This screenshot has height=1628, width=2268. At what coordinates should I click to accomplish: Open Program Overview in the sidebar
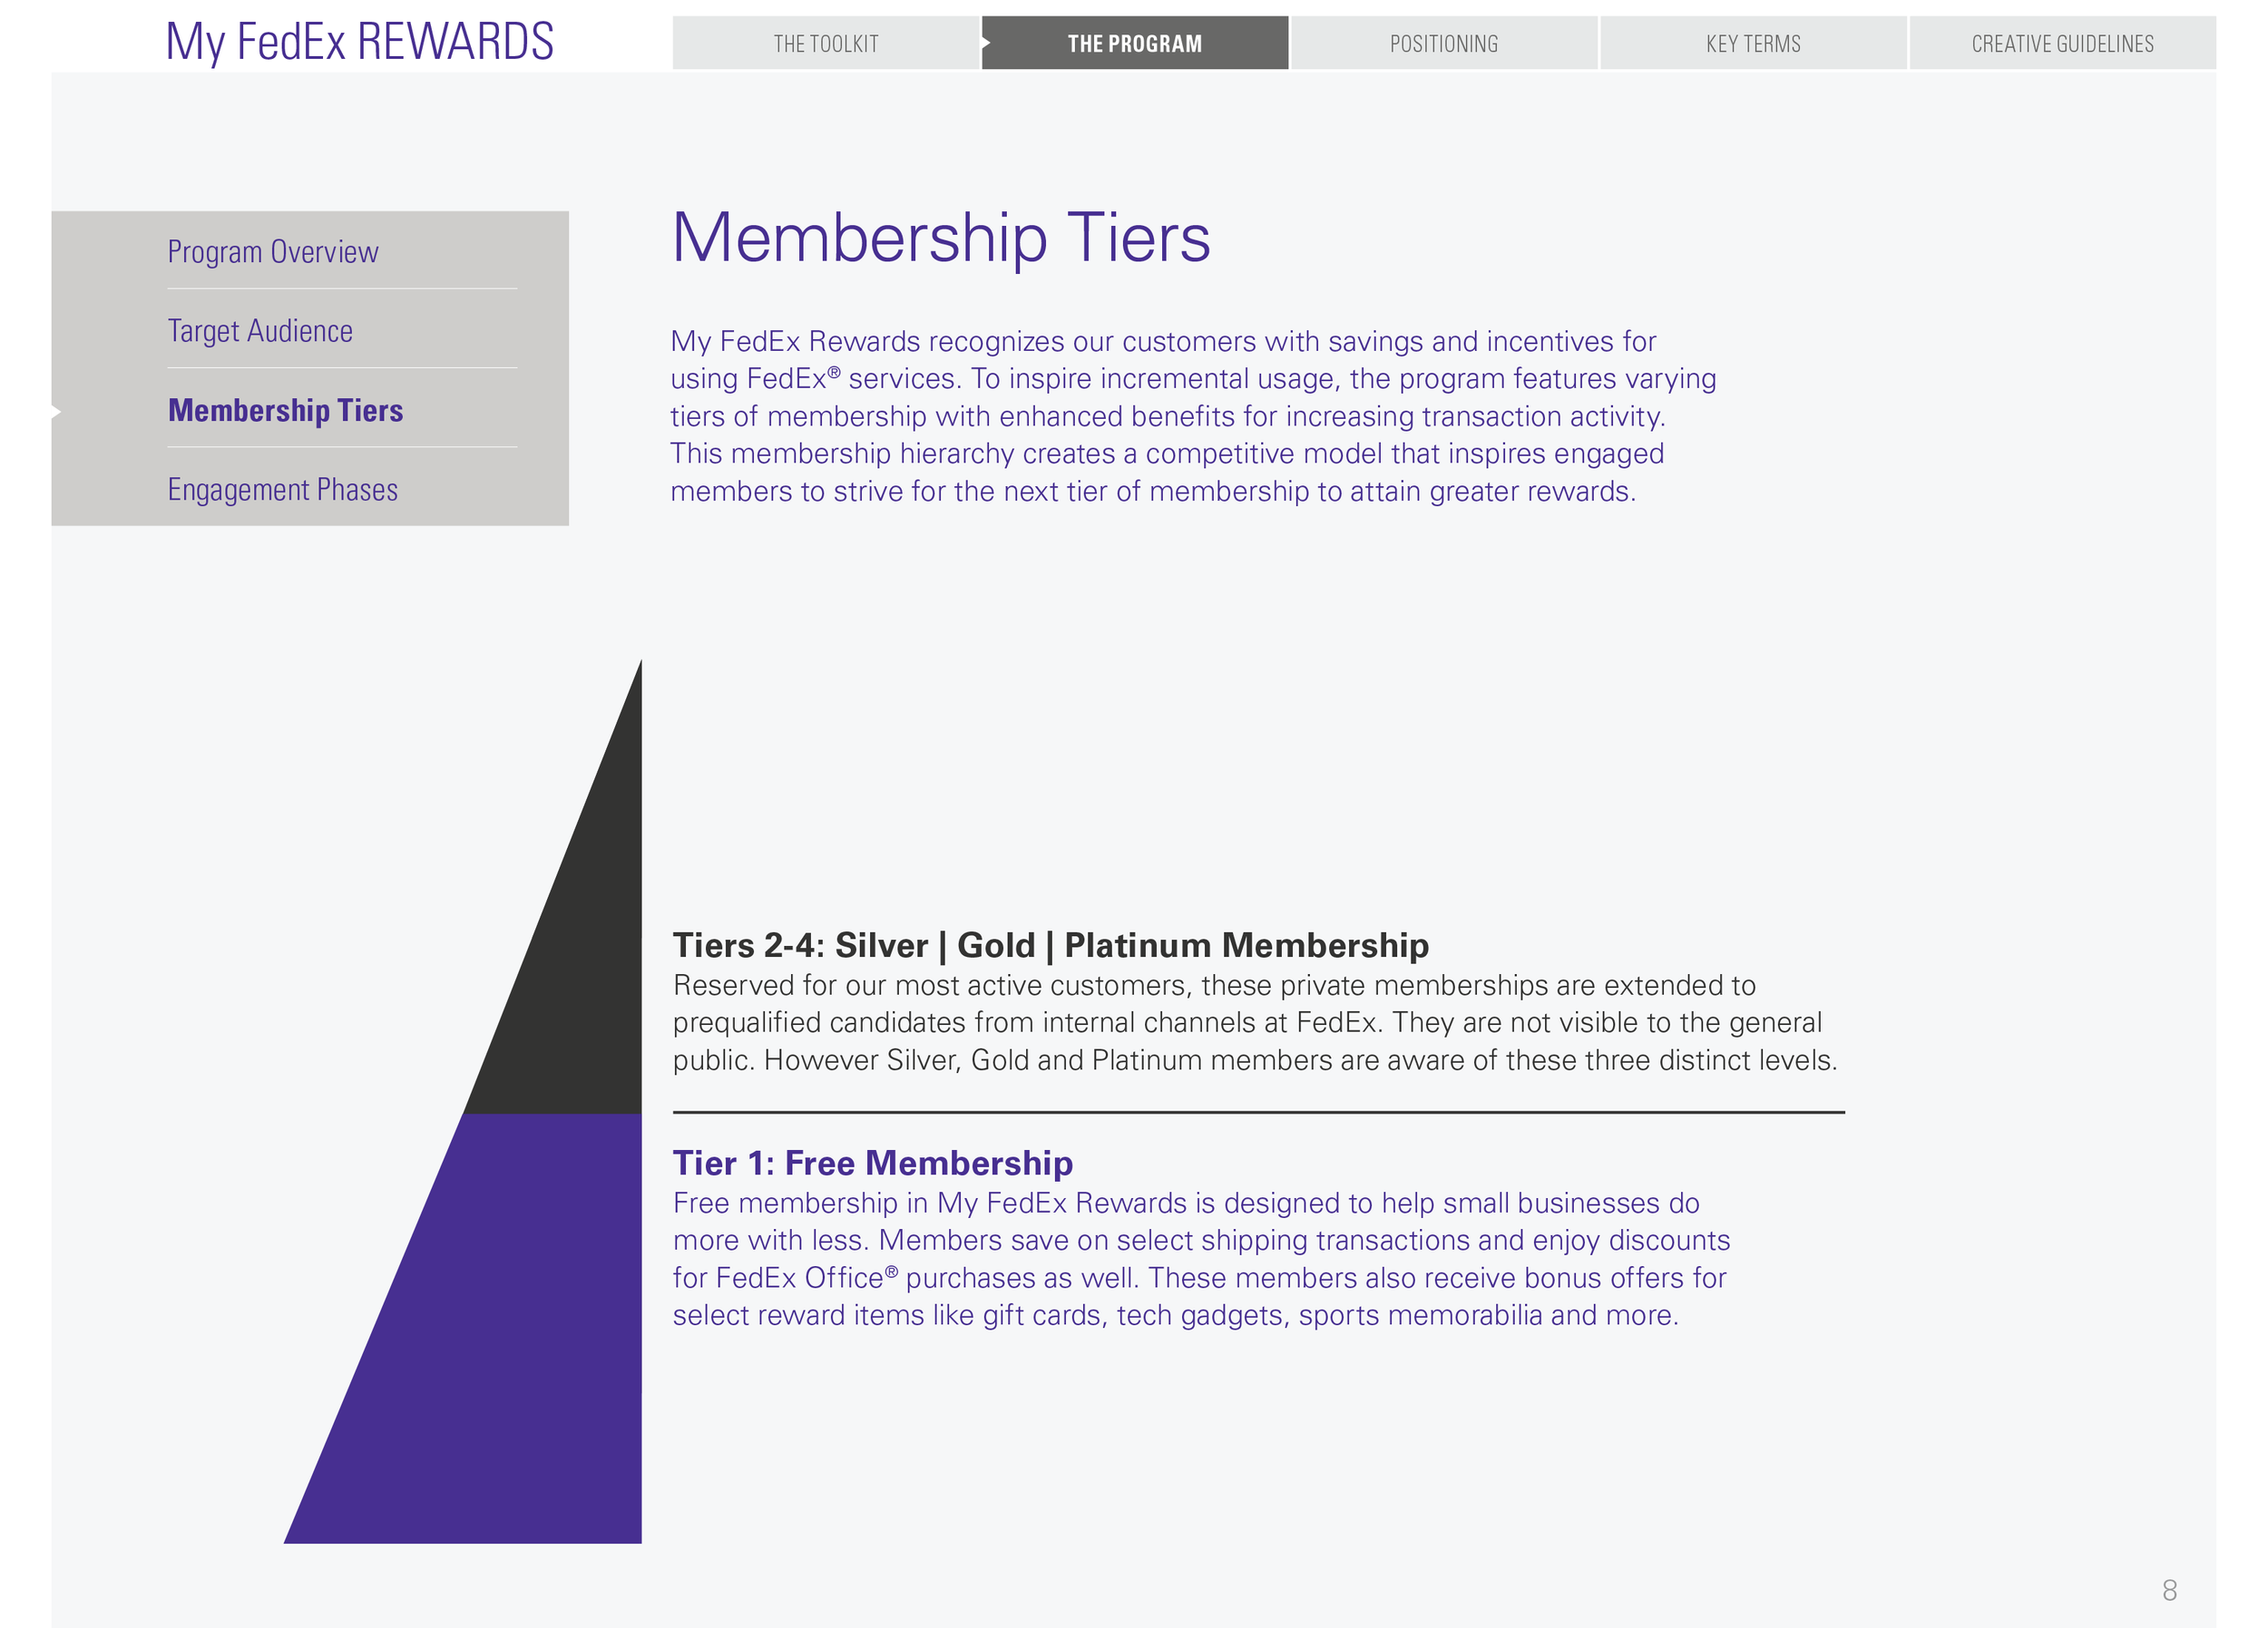click(x=272, y=251)
